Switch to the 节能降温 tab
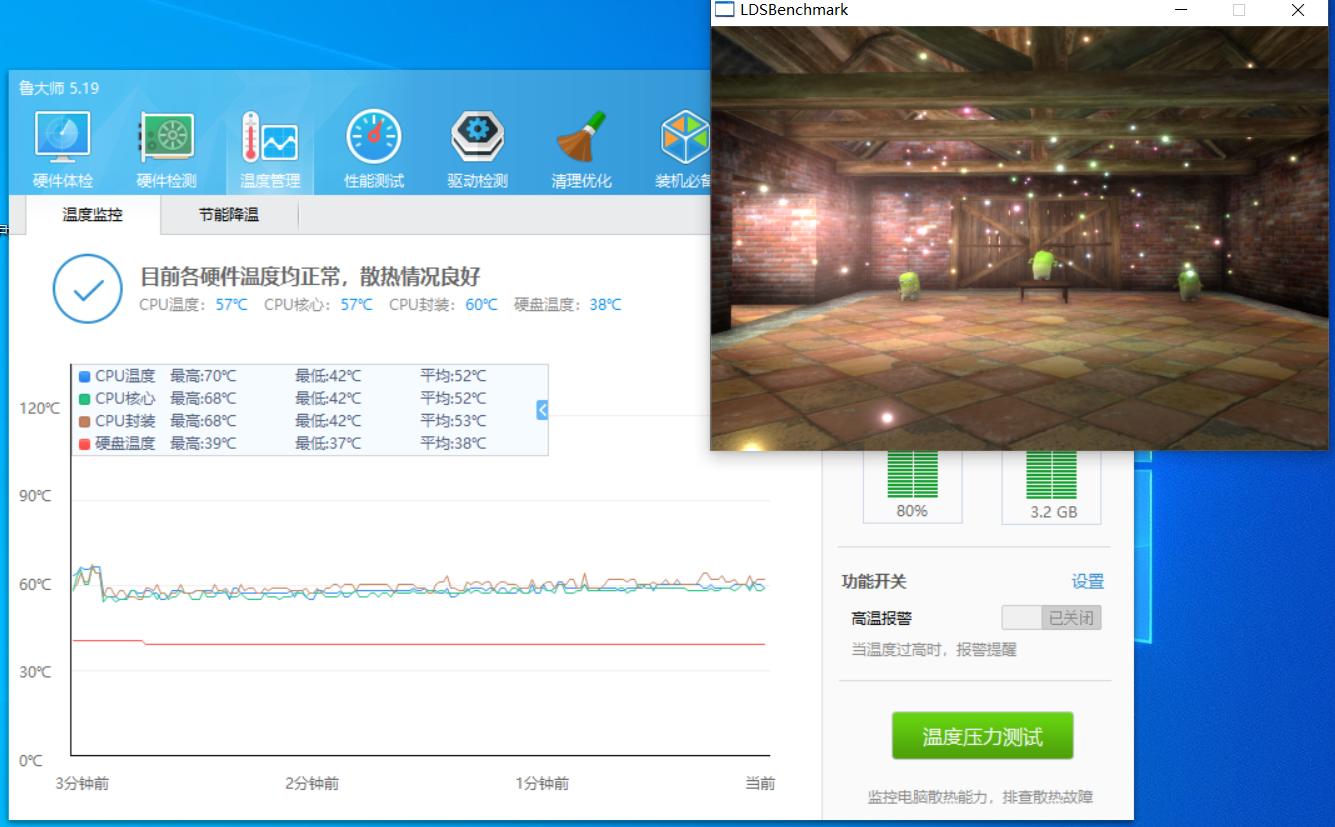1335x827 pixels. (228, 215)
